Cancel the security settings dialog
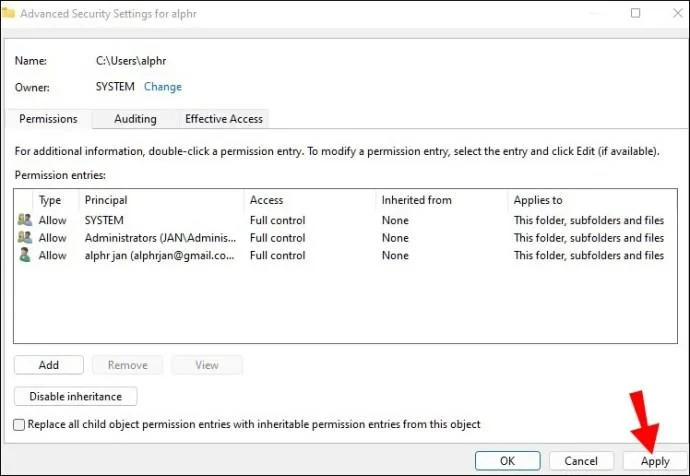Screen dimensions: 690x476 [581, 461]
